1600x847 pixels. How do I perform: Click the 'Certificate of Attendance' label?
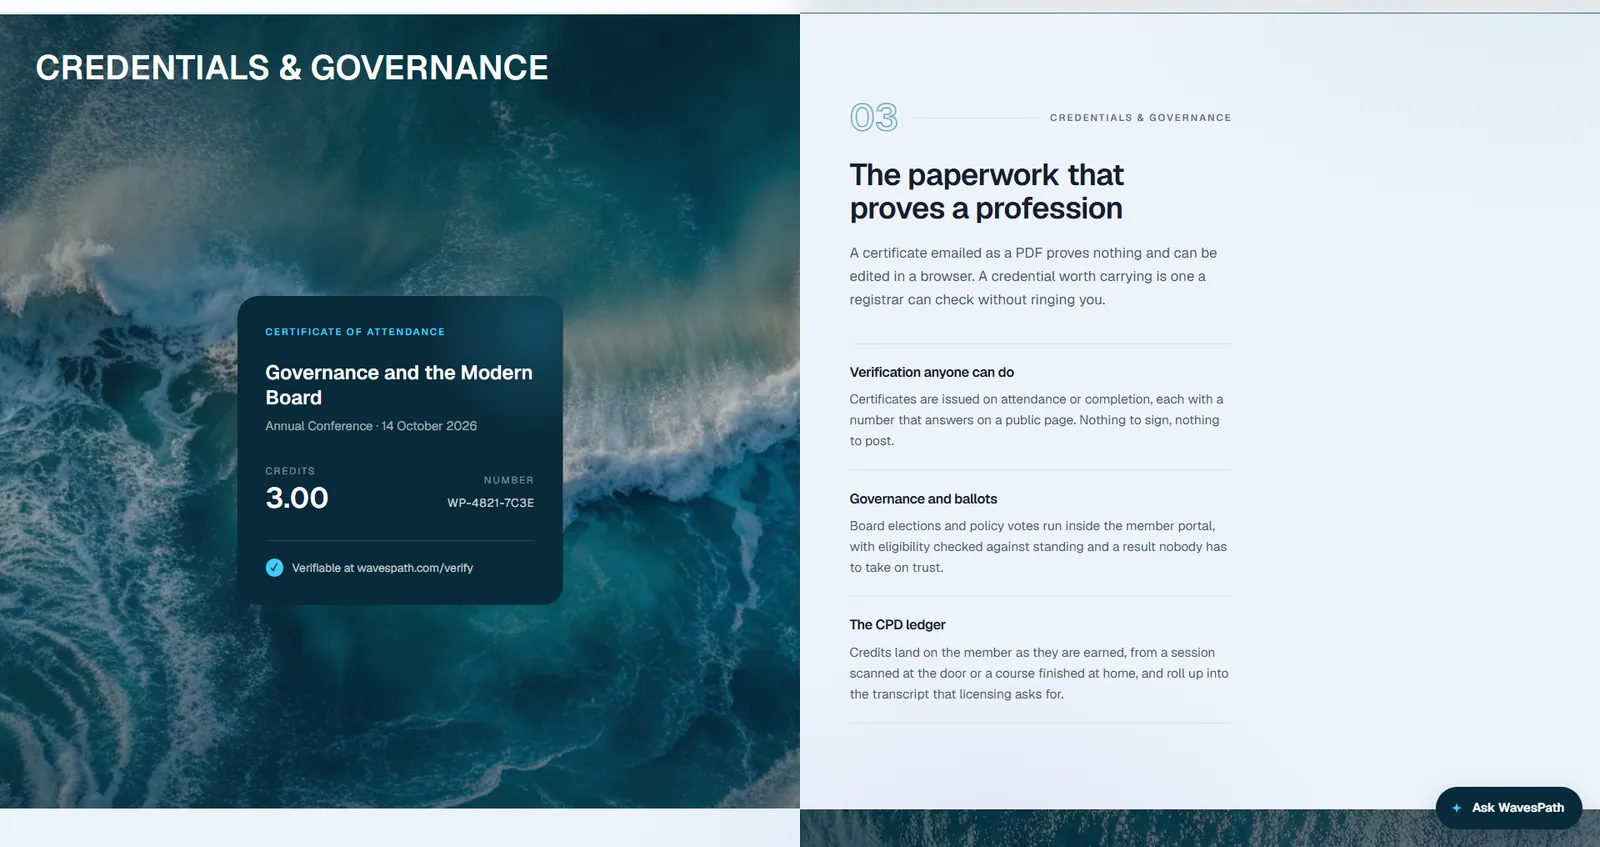pyautogui.click(x=355, y=332)
